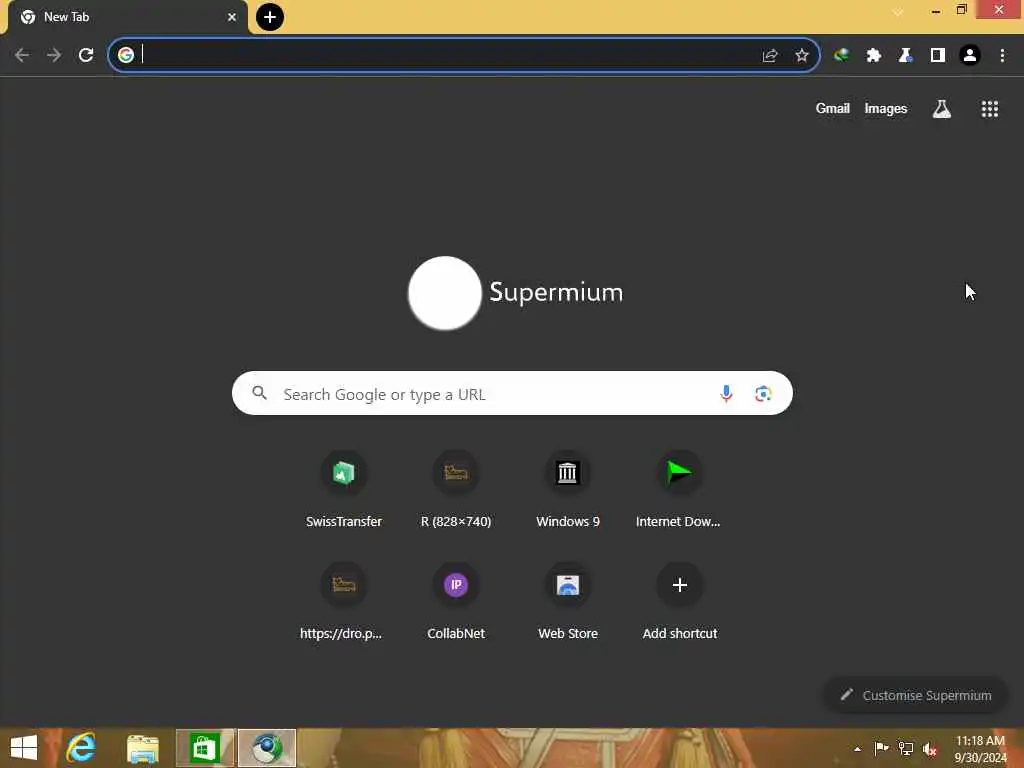Open the three-dot browser menu
Screen dimensions: 1024x768
coord(1002,56)
